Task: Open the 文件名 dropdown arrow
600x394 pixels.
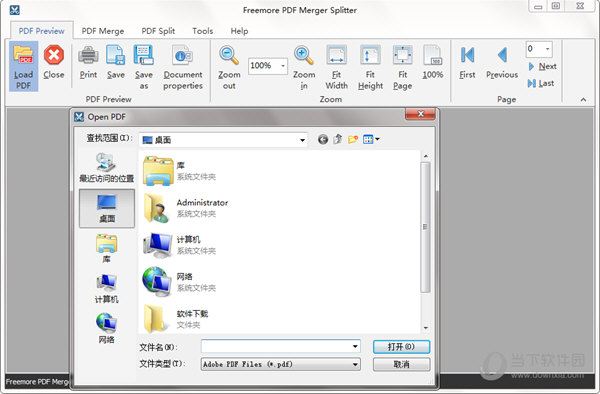Action: (355, 347)
